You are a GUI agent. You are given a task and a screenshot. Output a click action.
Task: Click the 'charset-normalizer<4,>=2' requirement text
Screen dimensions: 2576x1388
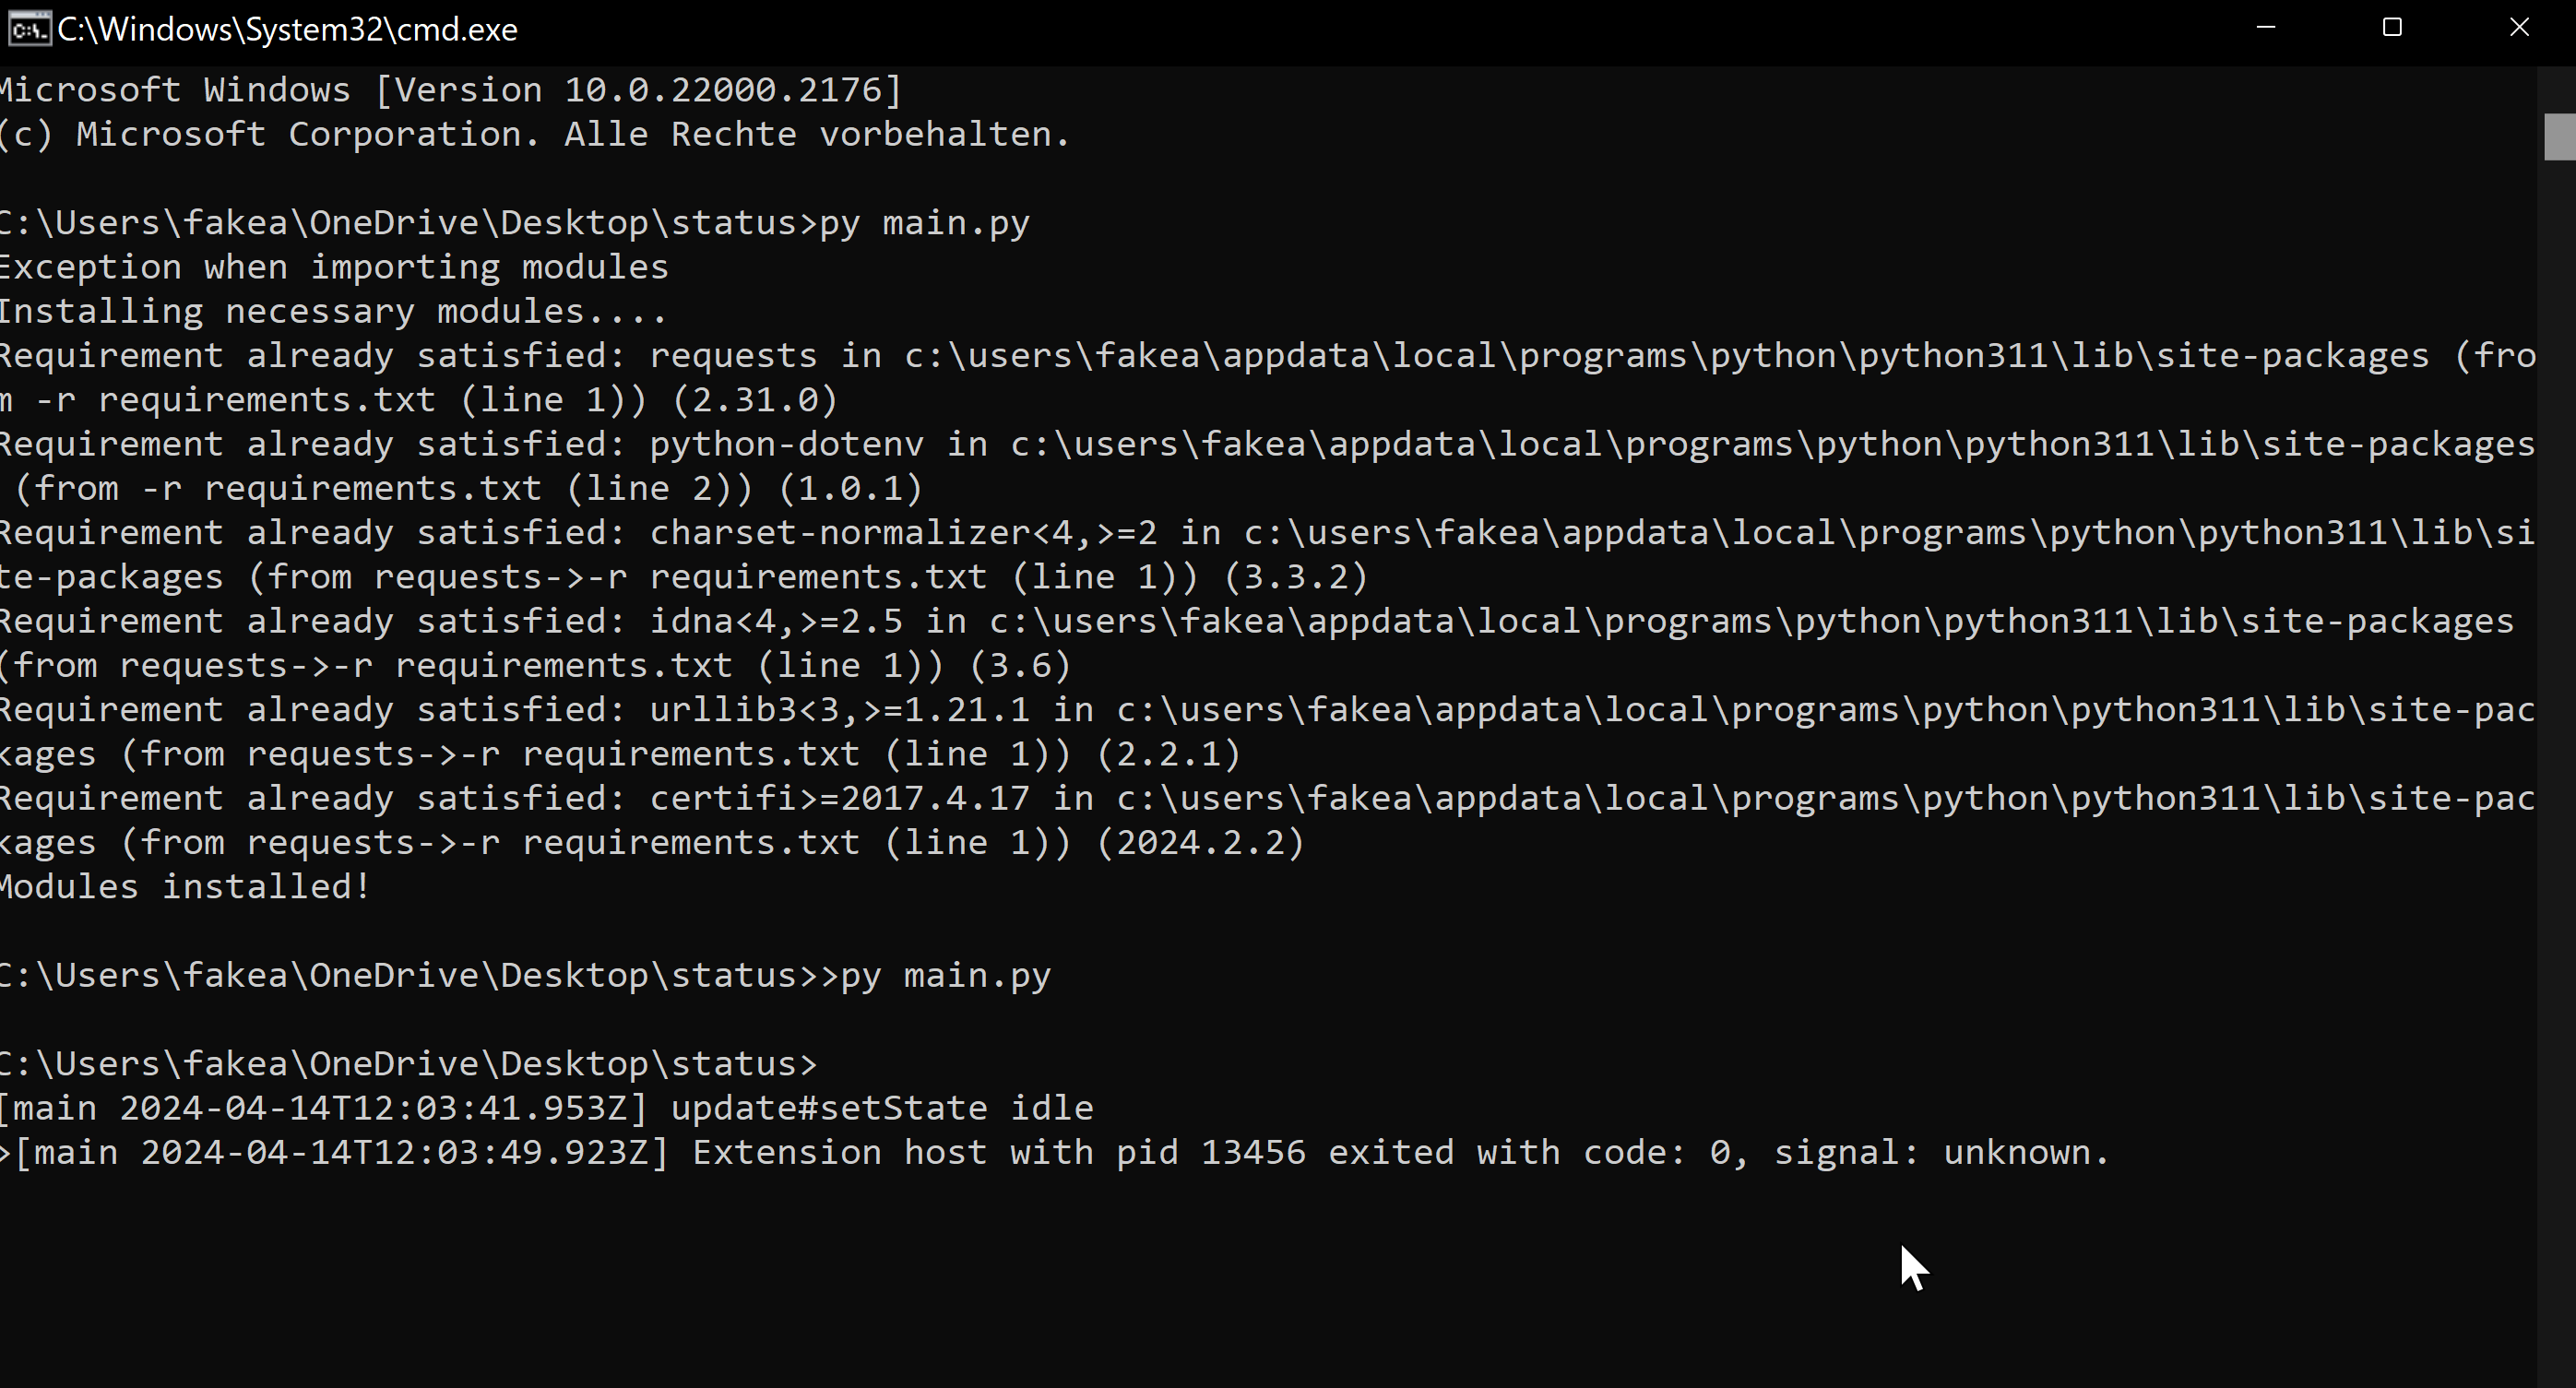903,533
